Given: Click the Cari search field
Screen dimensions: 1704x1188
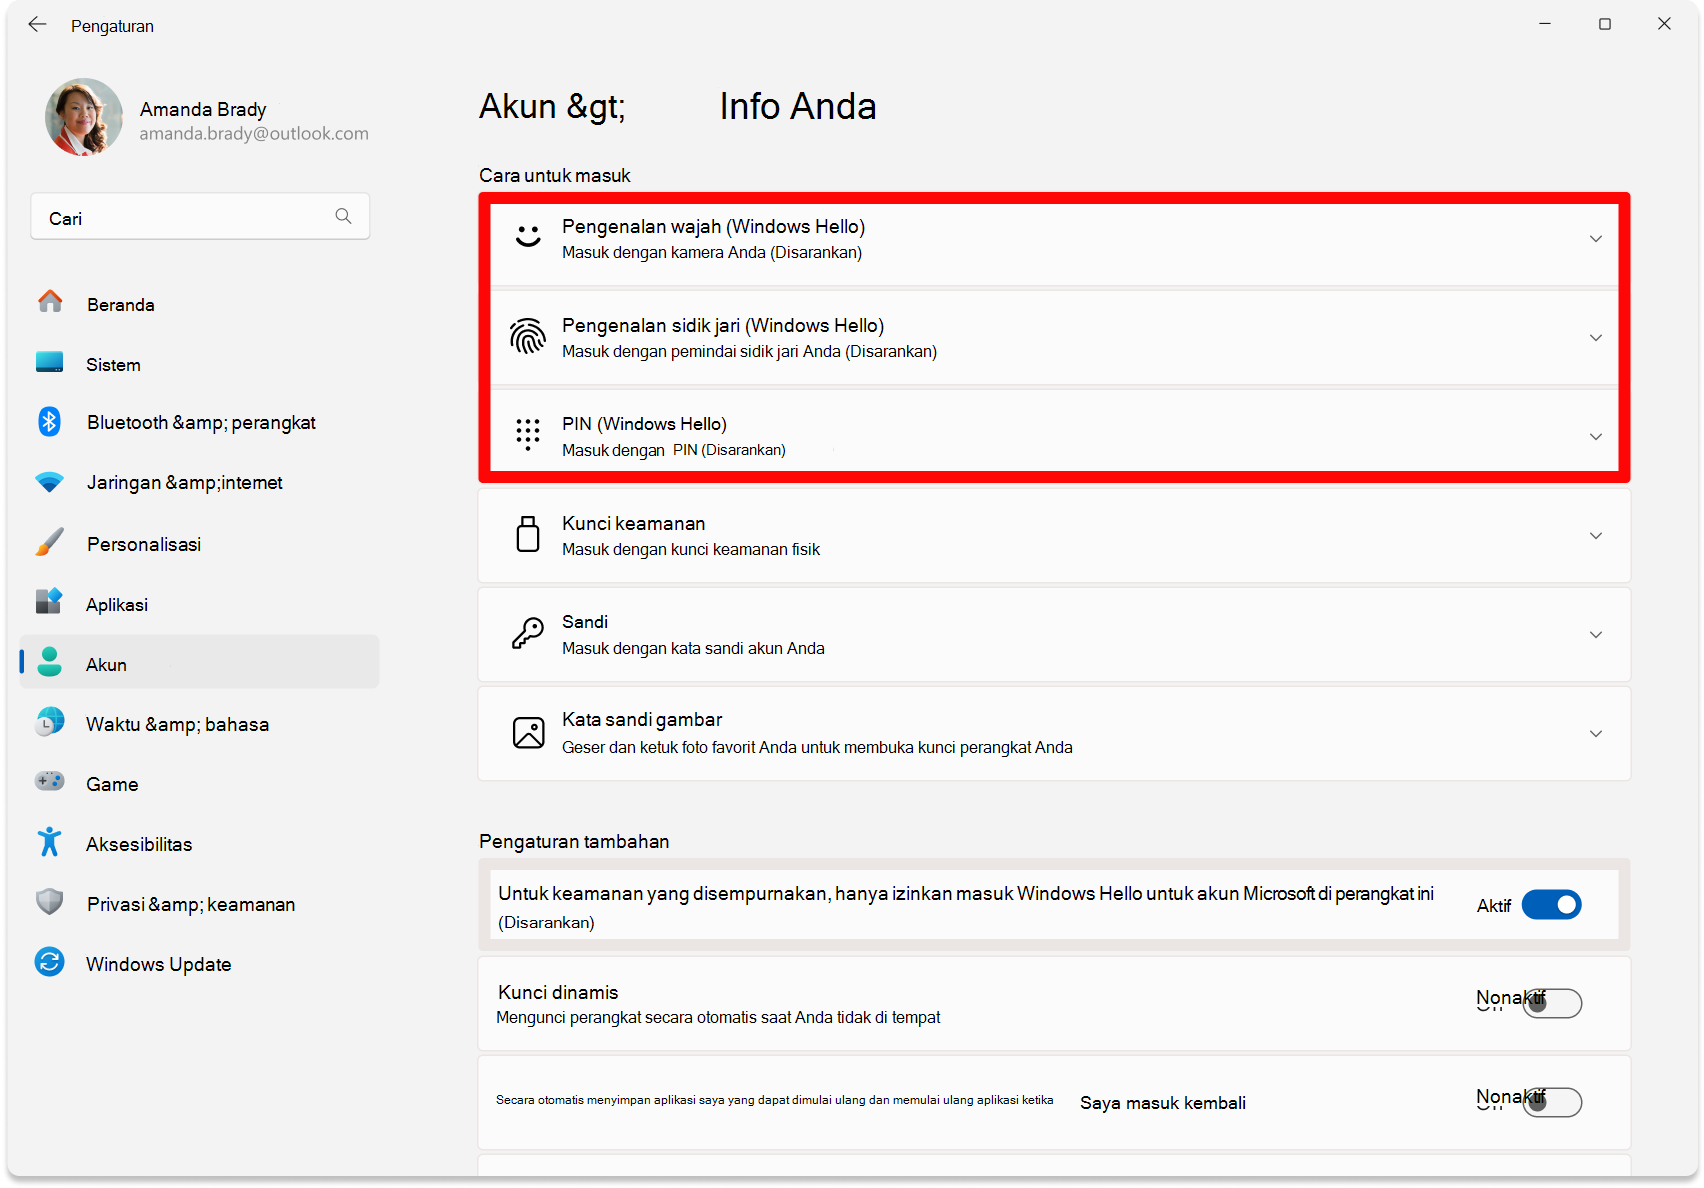Looking at the screenshot, I should [200, 217].
